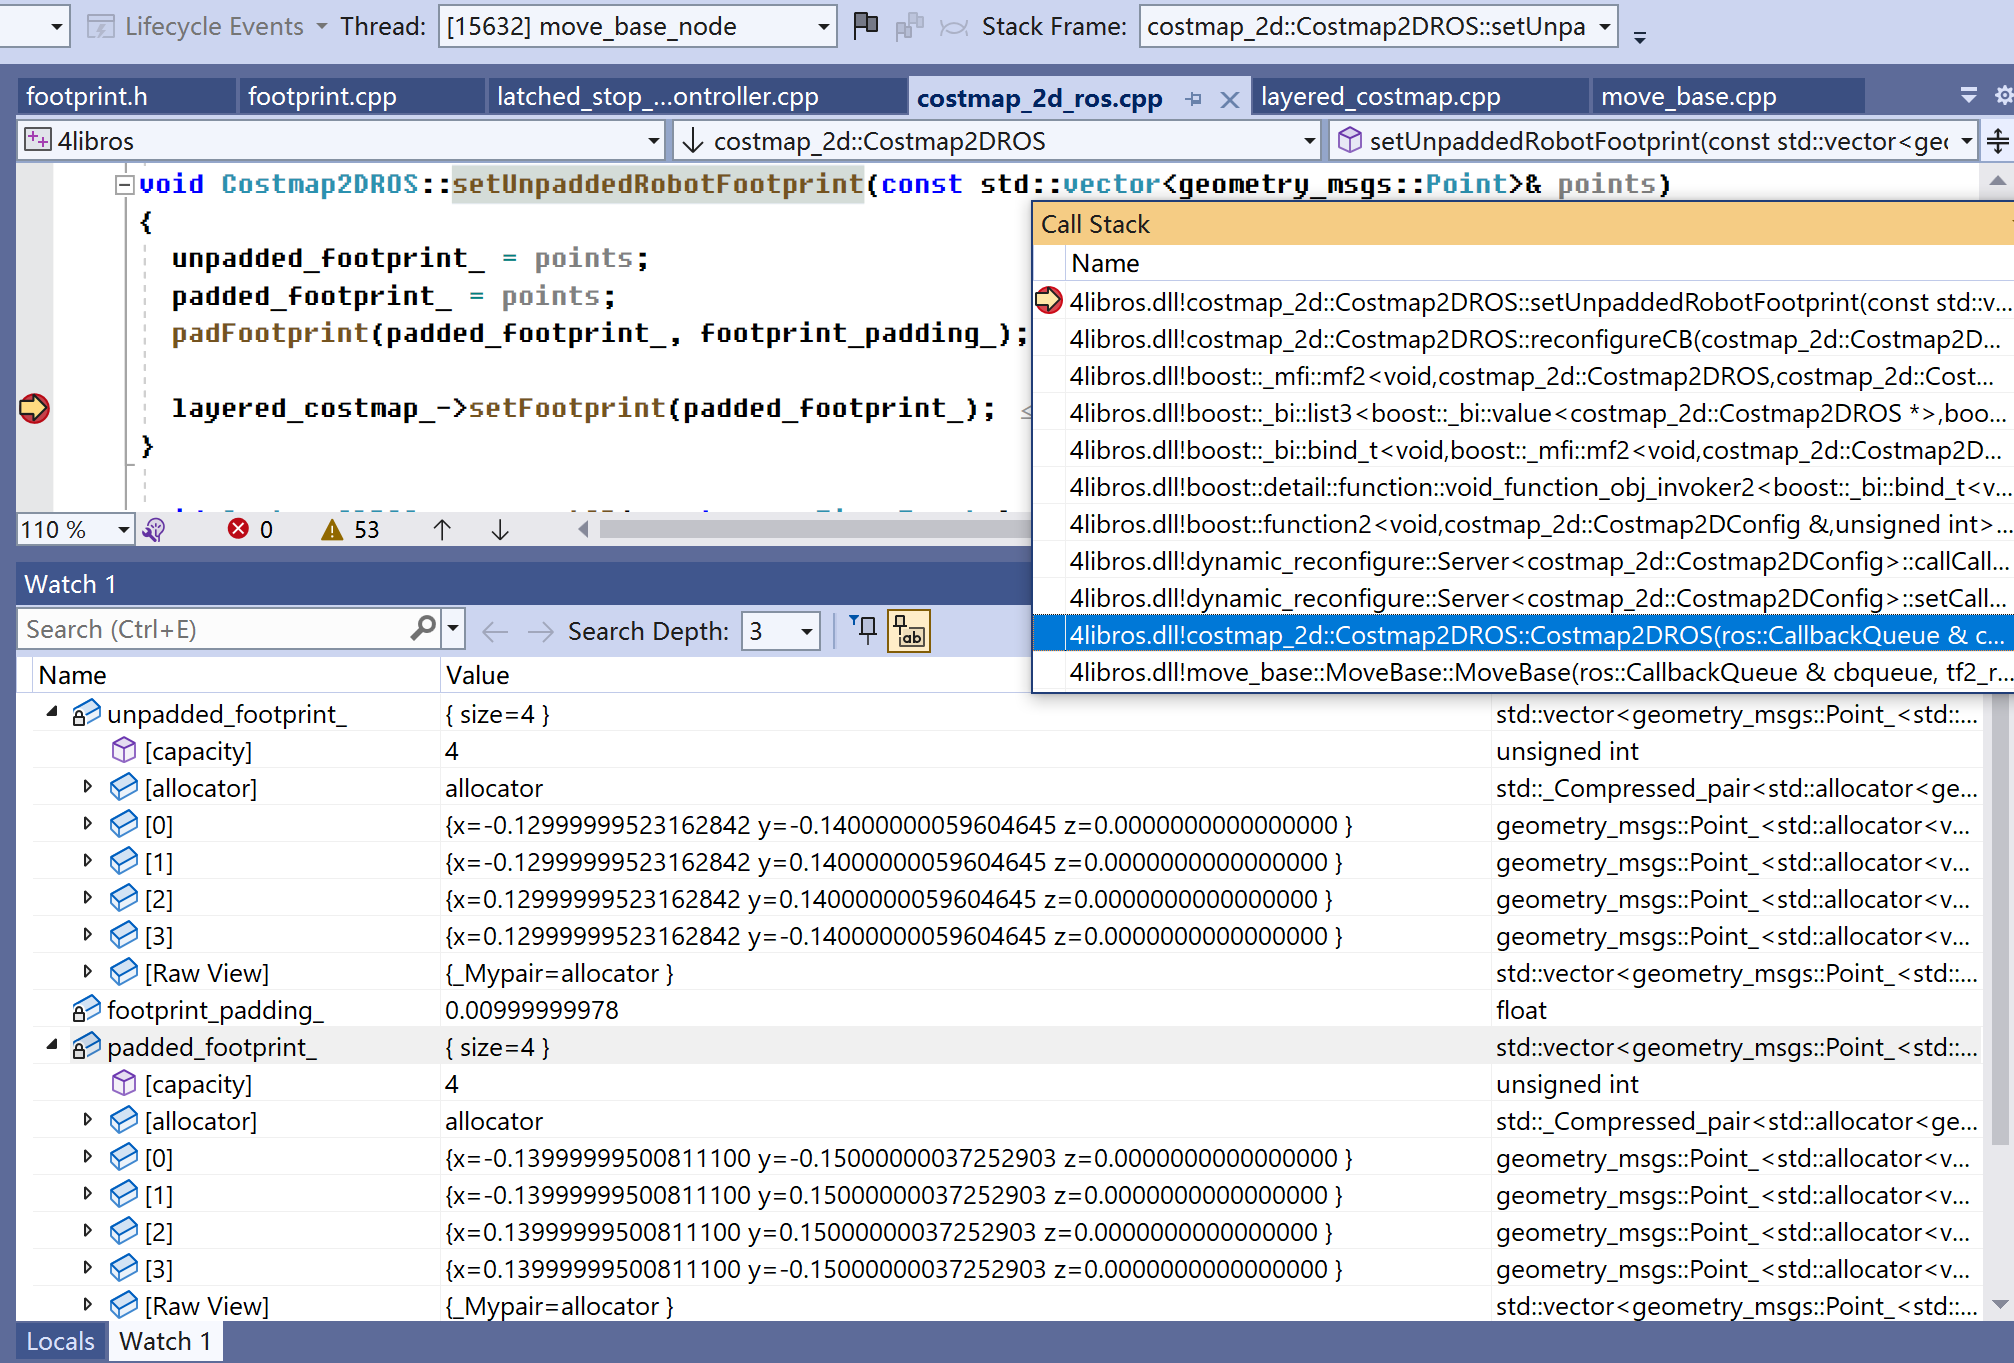
Task: Click the gear settings icon at tab bar end
Action: (x=2003, y=95)
